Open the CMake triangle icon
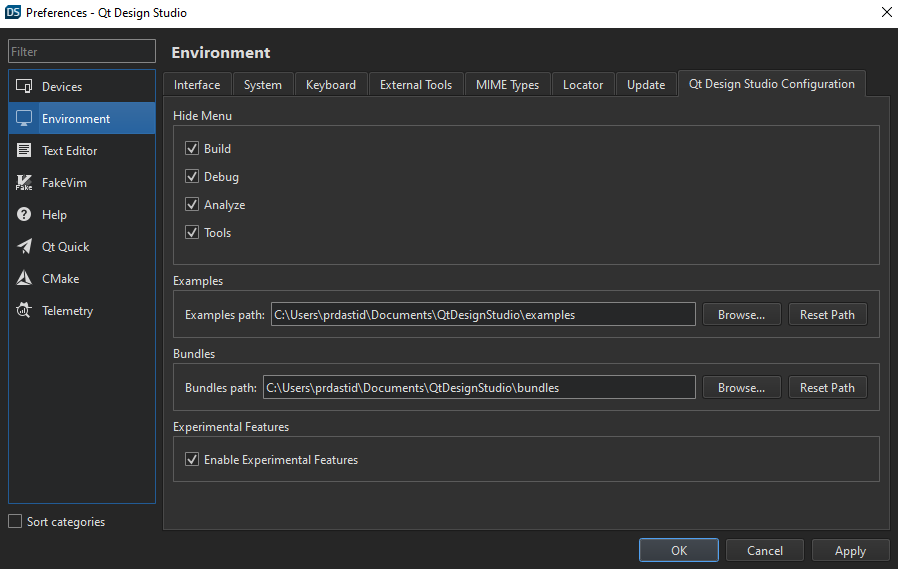Viewport: 898px width, 569px height. pos(24,279)
